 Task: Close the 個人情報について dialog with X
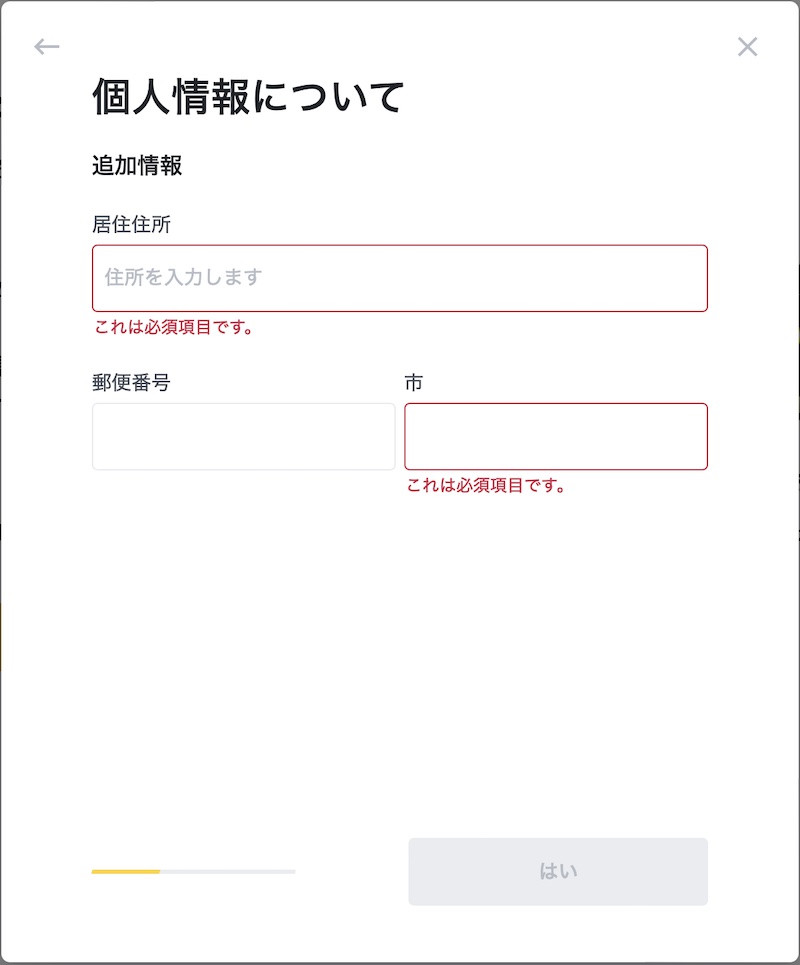tap(748, 47)
